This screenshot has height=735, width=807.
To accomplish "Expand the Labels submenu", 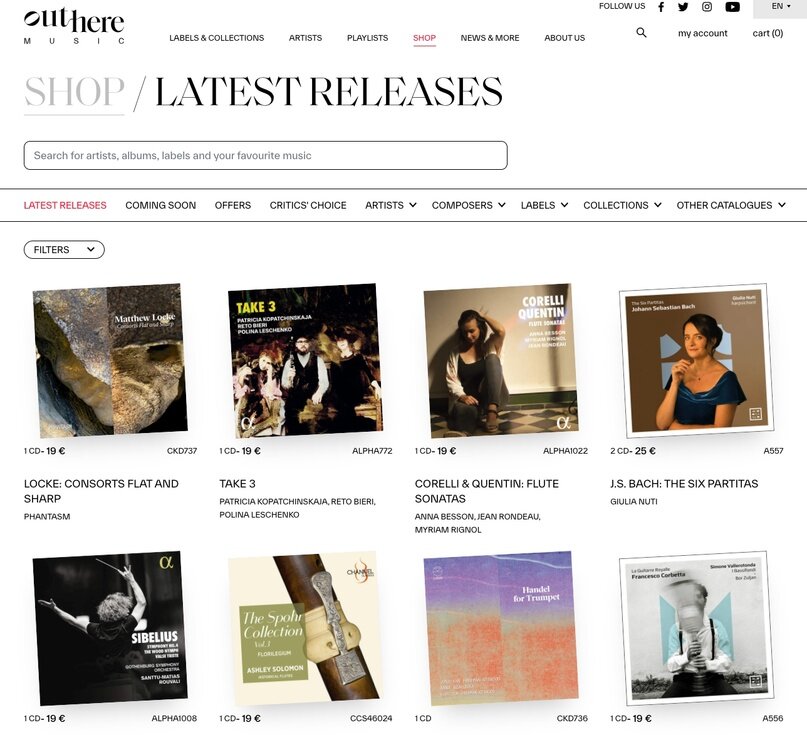I will point(544,205).
